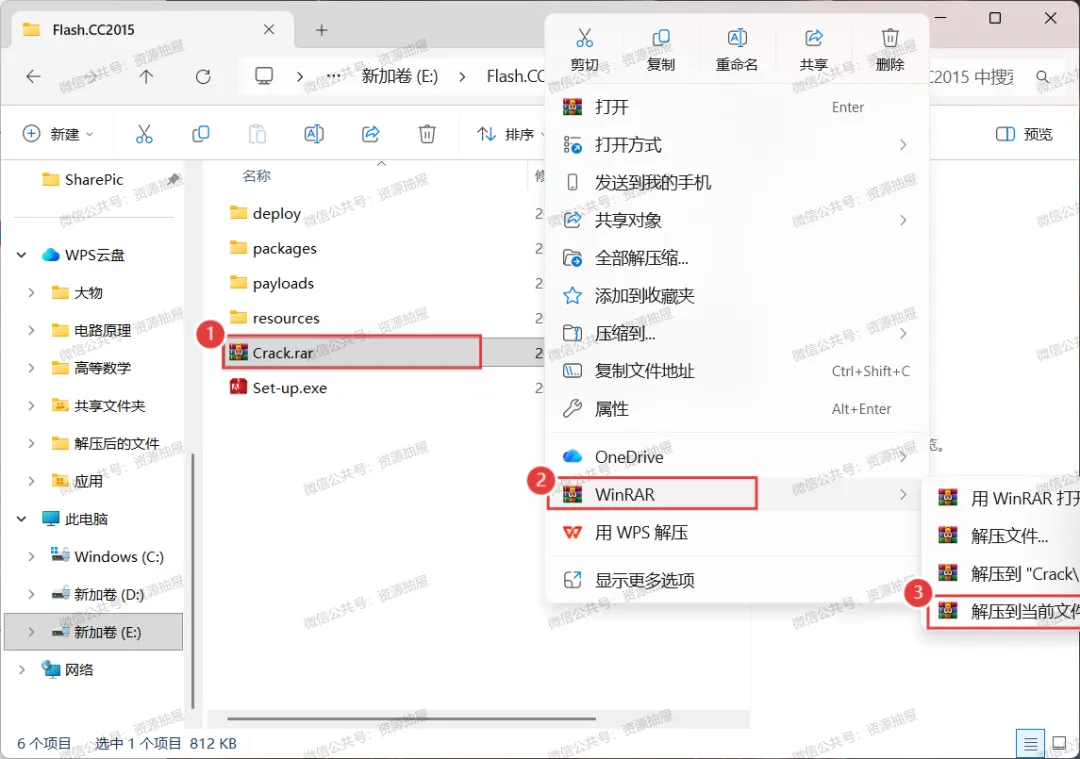Click the Cut icon in context menu
This screenshot has height=759, width=1080.
584,38
